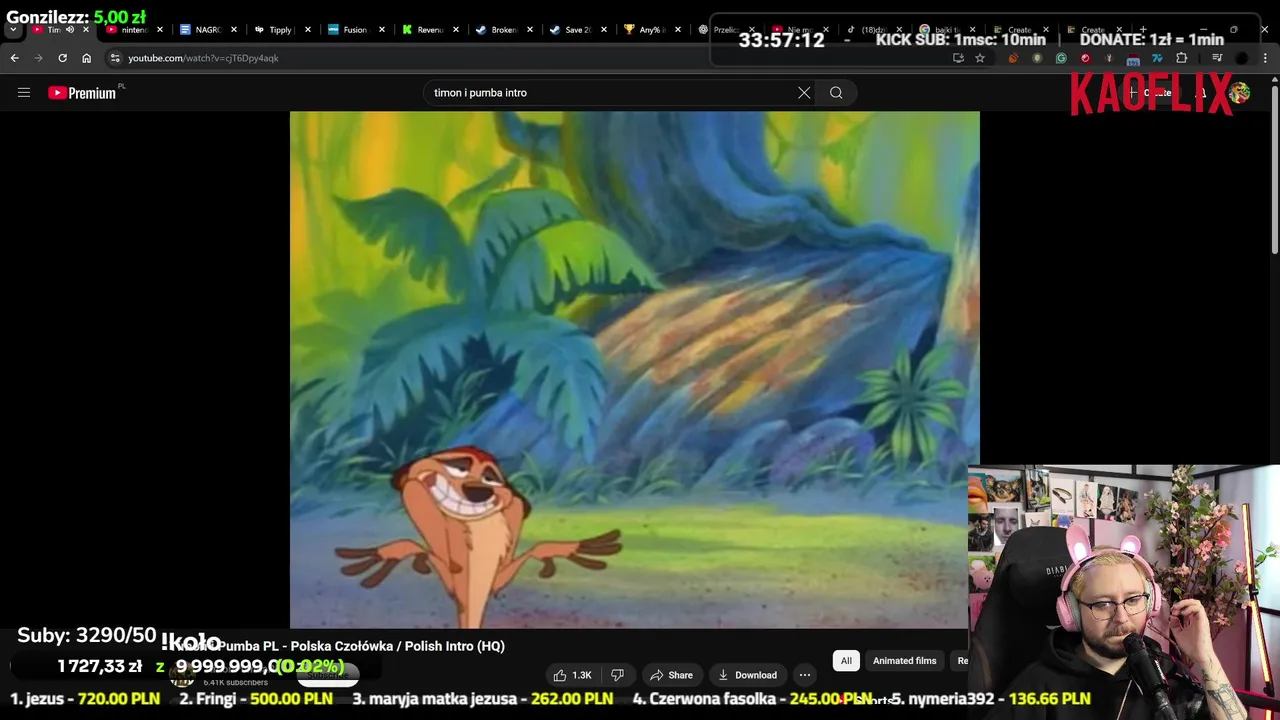Open the 7TV extension icon
Screen dimensions: 1280x720
(x=1157, y=58)
